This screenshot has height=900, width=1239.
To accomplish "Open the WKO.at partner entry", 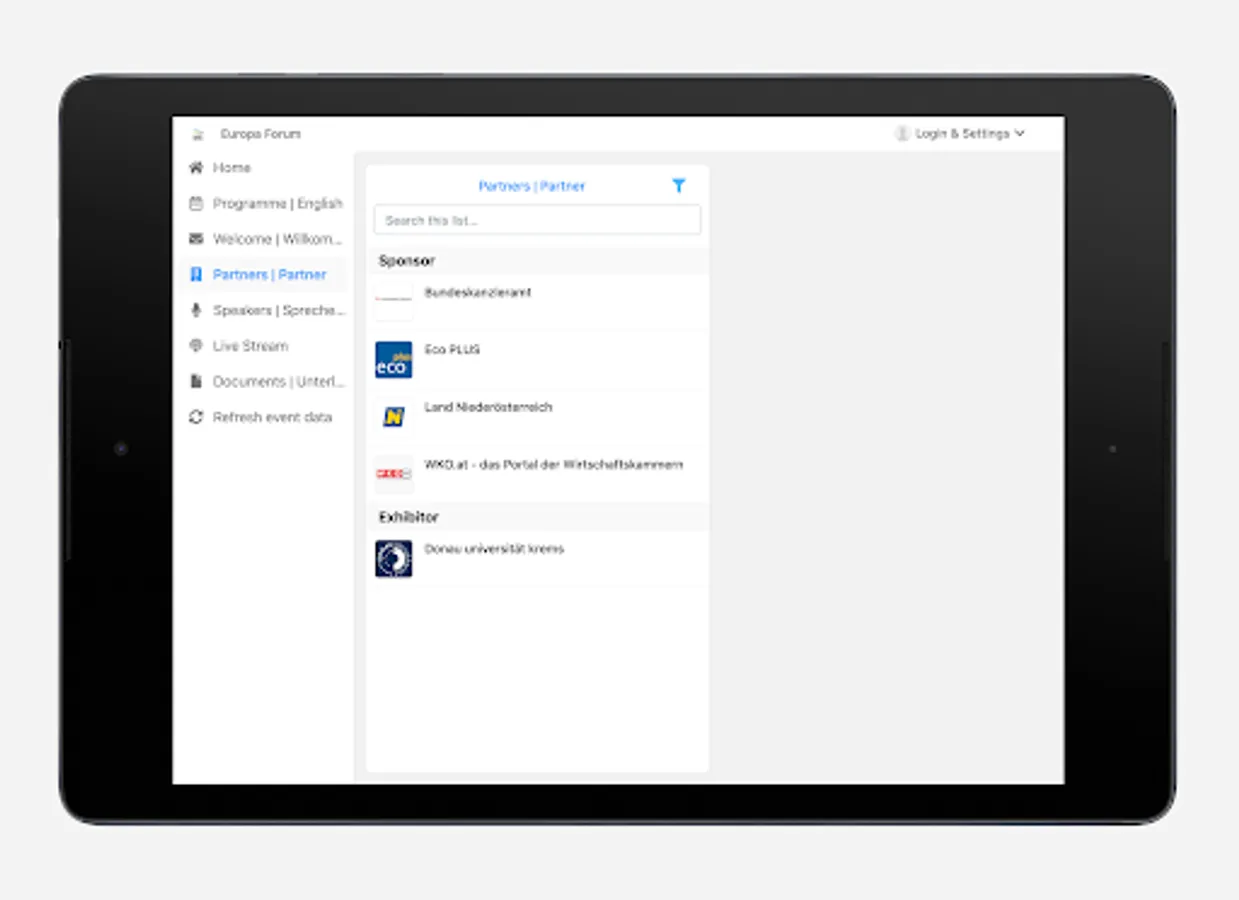I will pyautogui.click(x=535, y=464).
